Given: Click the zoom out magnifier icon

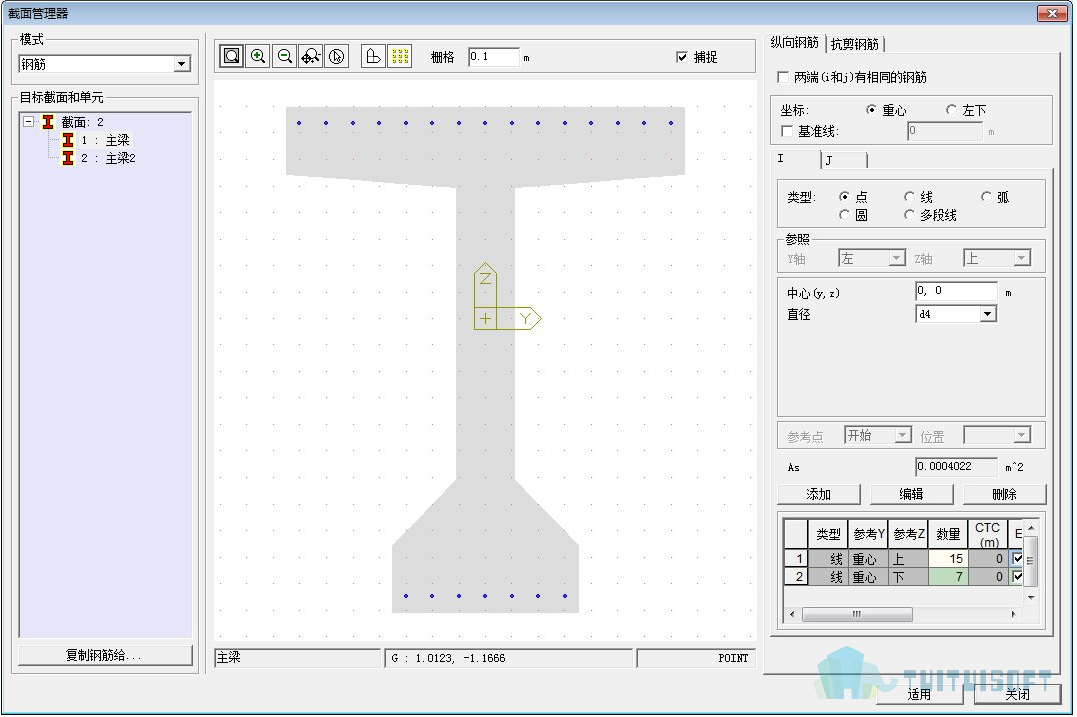Looking at the screenshot, I should click(284, 56).
